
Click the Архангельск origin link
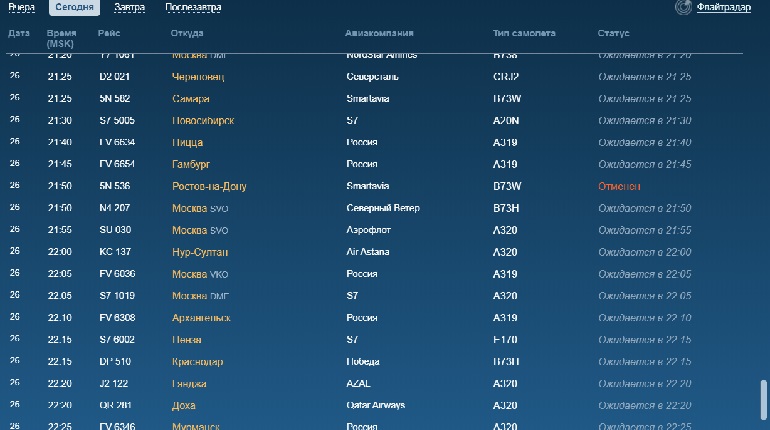(x=201, y=318)
